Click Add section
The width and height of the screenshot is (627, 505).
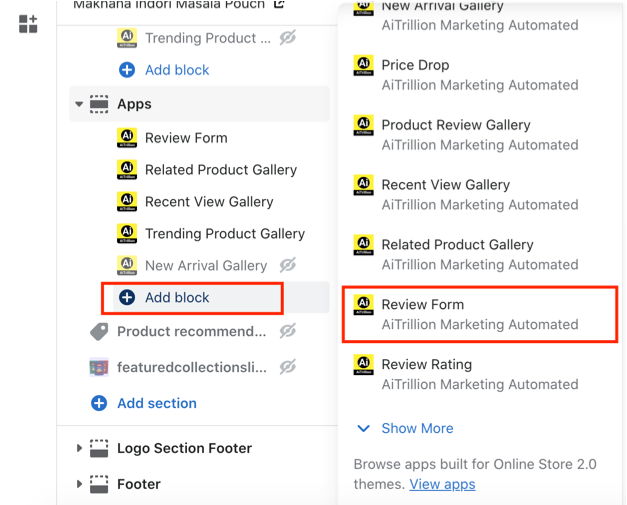[157, 403]
